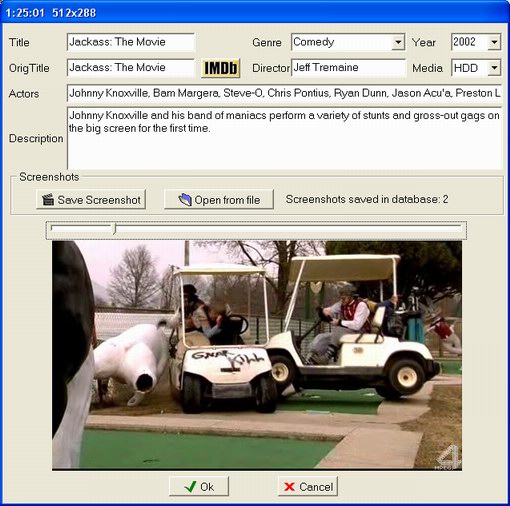The image size is (510, 506).
Task: Click the 2002 value in Year box
Action: point(464,42)
